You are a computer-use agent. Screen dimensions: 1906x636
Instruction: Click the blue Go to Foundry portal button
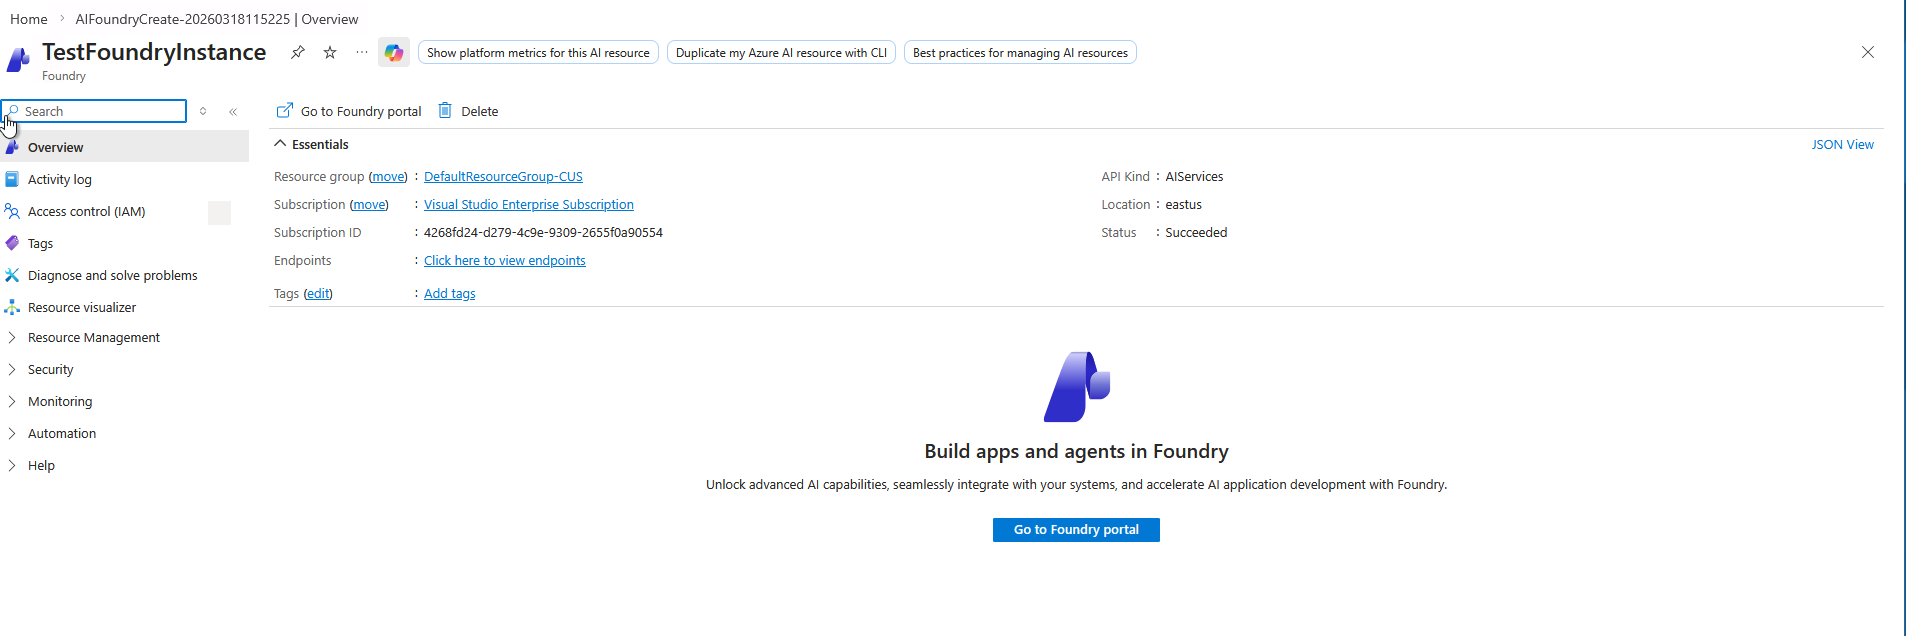coord(1076,530)
